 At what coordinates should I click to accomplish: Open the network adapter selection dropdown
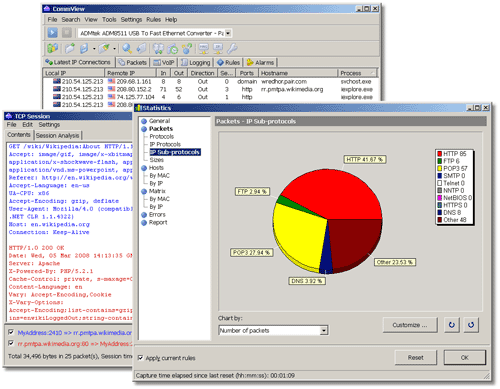[228, 33]
